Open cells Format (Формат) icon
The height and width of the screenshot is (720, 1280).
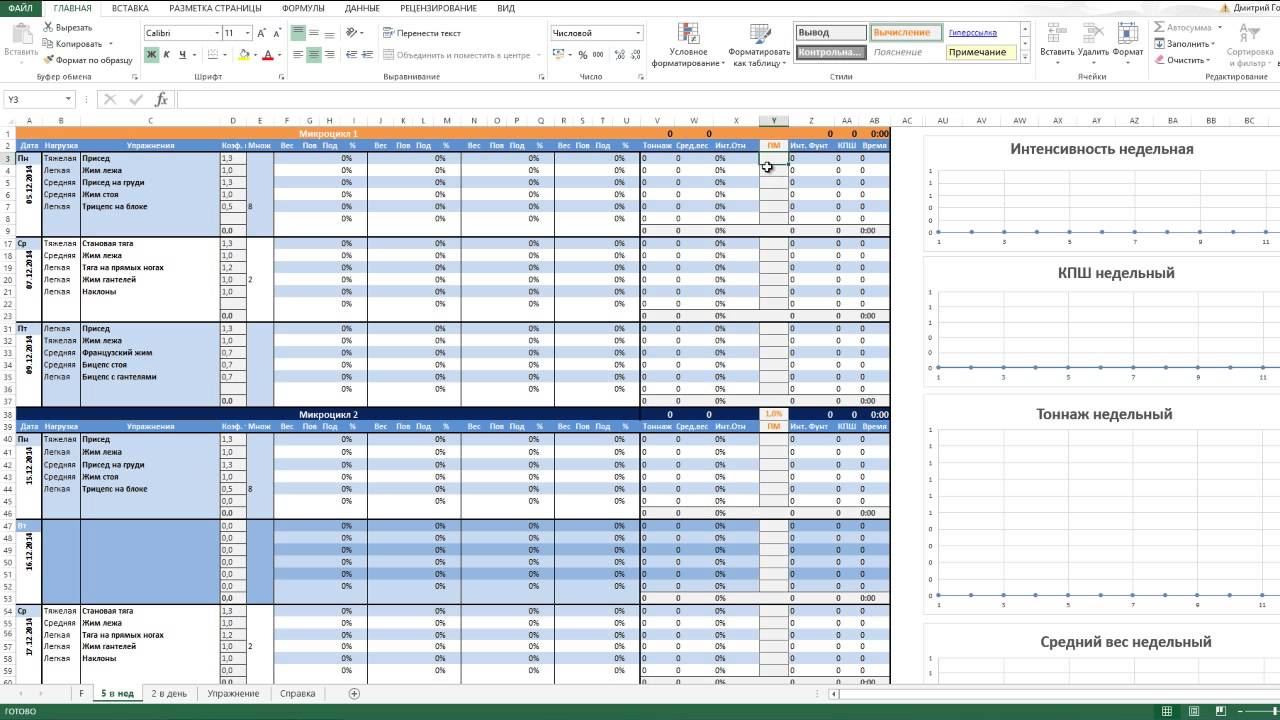tap(1128, 33)
